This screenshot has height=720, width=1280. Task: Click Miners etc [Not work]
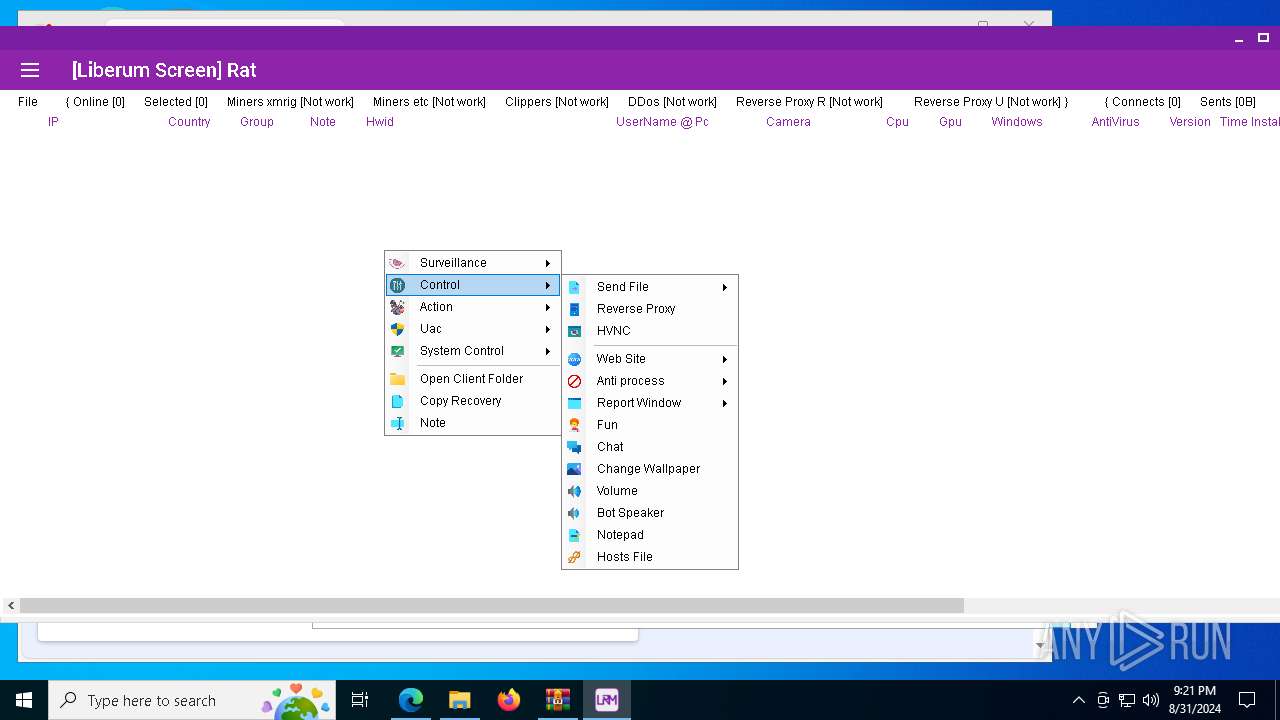[x=429, y=102]
